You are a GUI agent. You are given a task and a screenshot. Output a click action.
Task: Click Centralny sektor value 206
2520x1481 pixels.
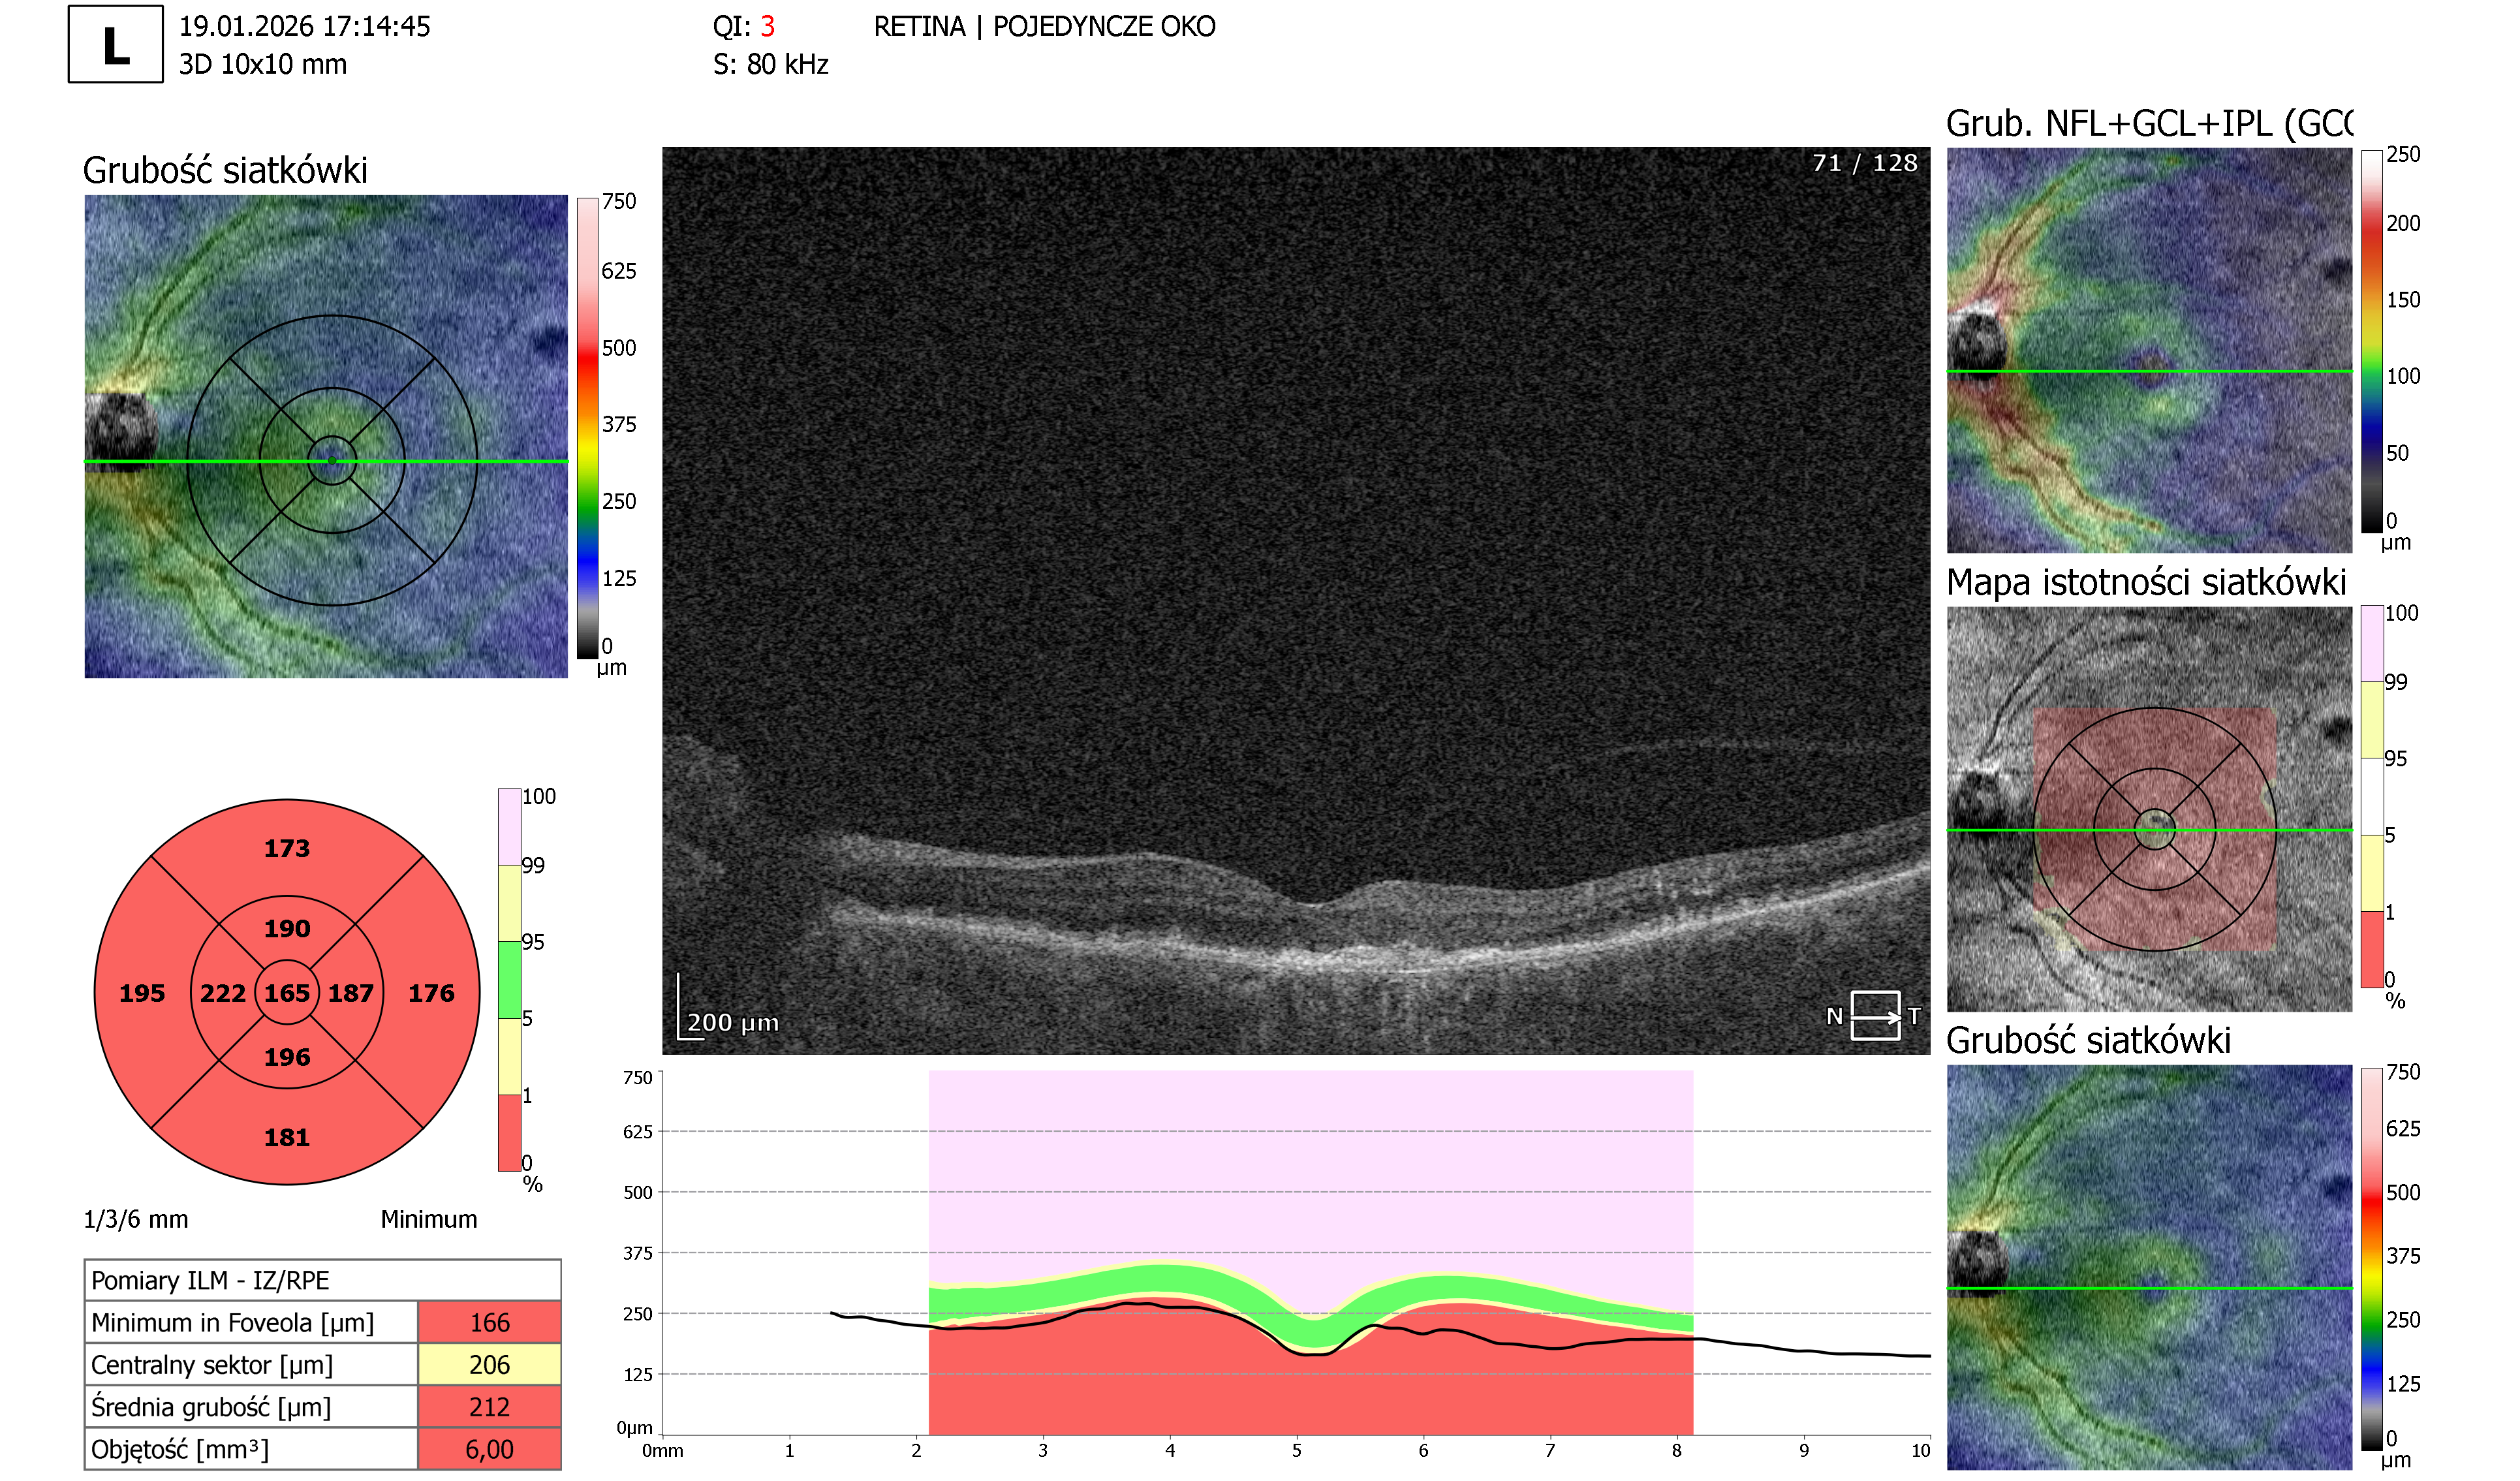tap(489, 1364)
